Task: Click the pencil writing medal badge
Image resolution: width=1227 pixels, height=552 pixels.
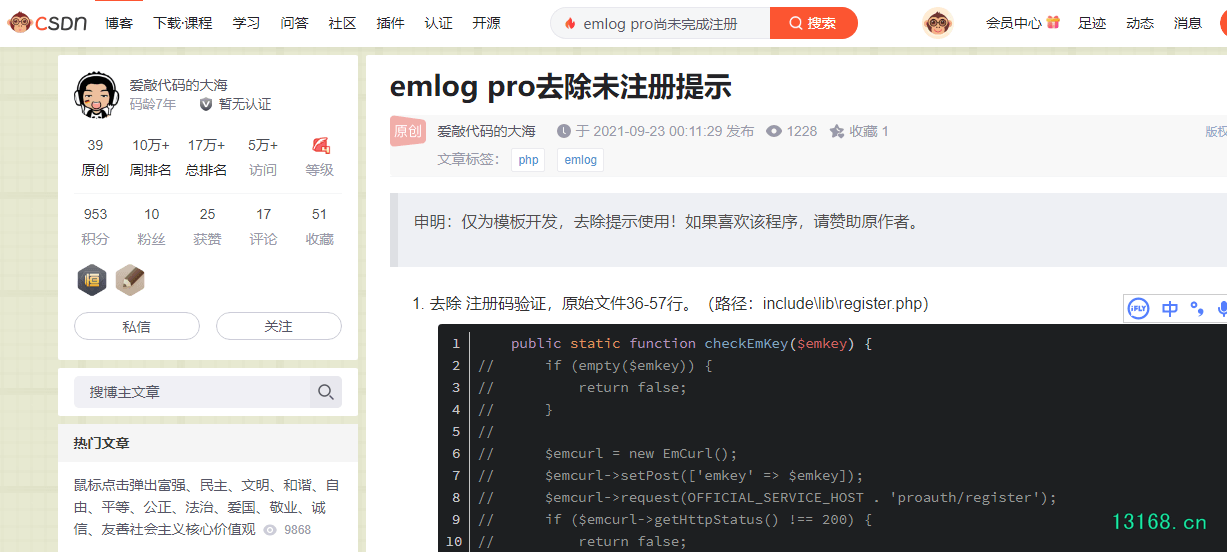Action: pos(130,280)
